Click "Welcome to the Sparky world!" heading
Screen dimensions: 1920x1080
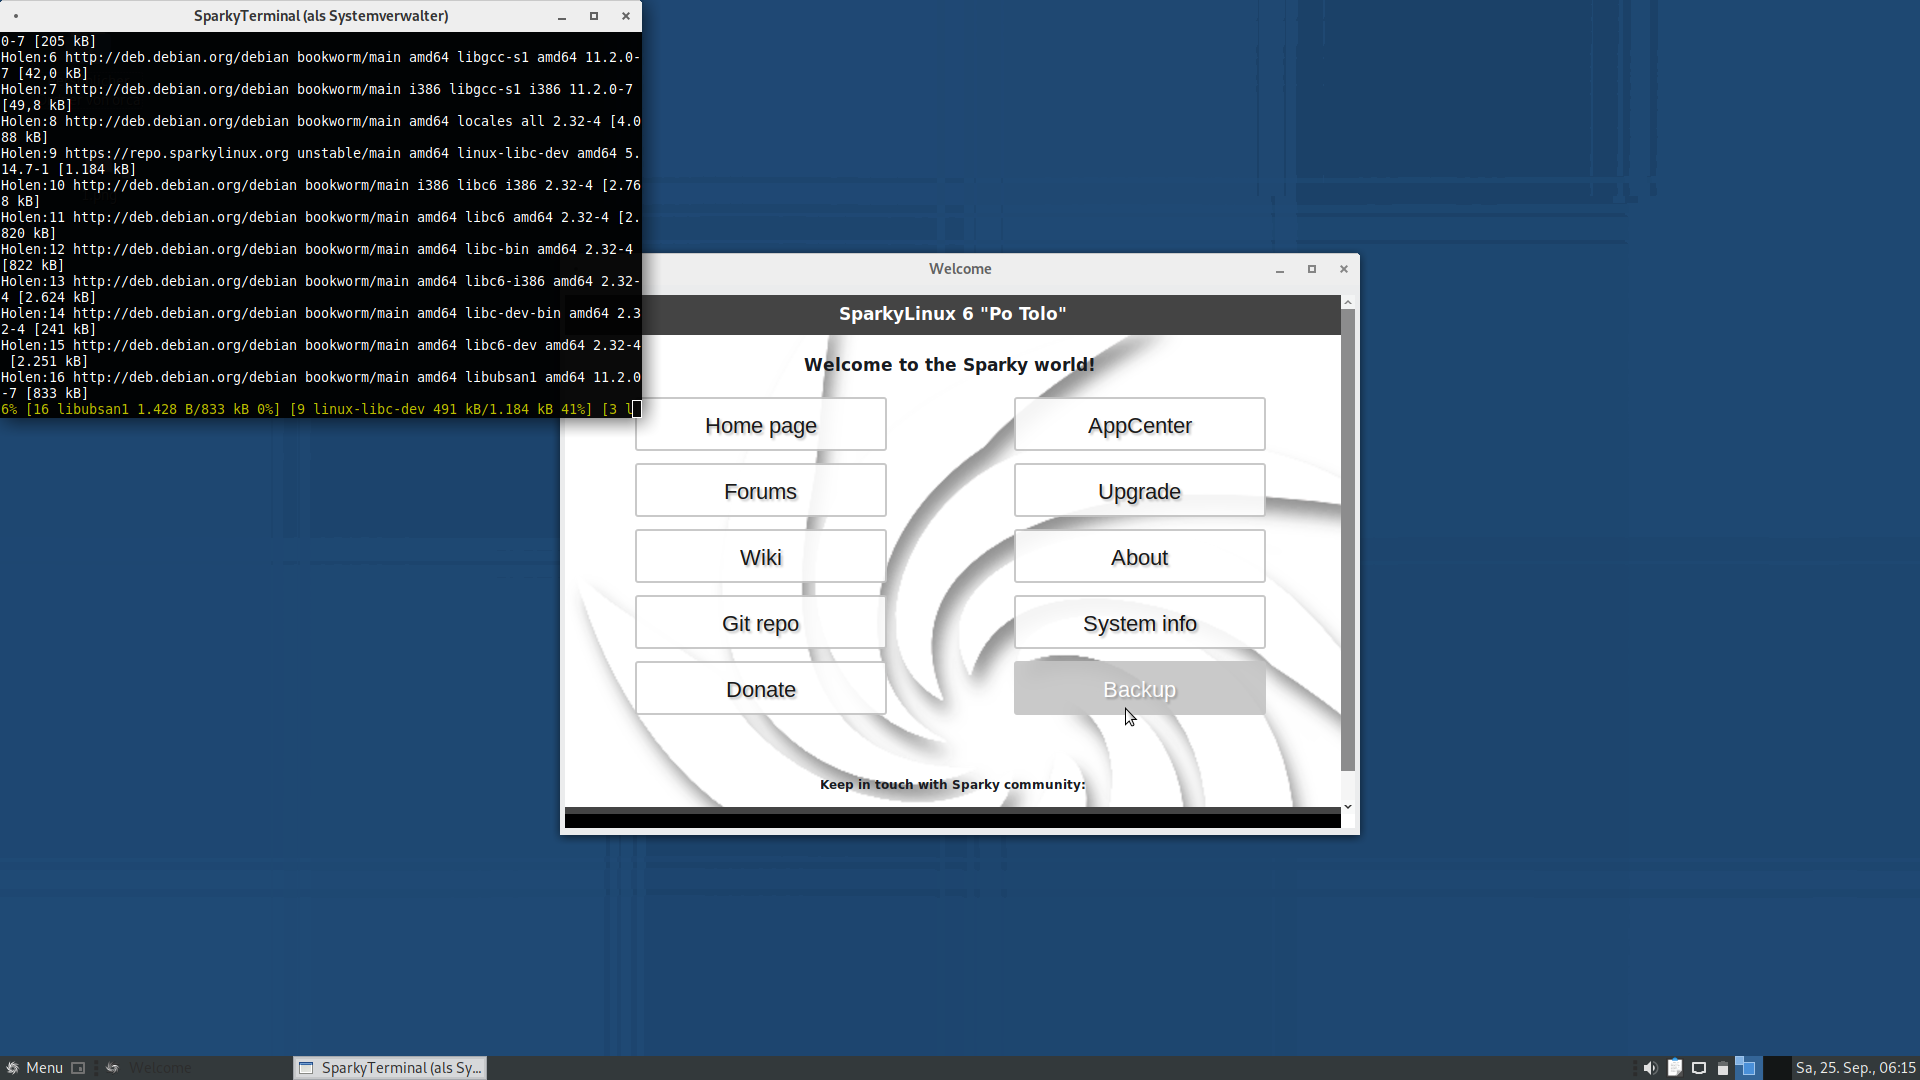pyautogui.click(x=949, y=365)
